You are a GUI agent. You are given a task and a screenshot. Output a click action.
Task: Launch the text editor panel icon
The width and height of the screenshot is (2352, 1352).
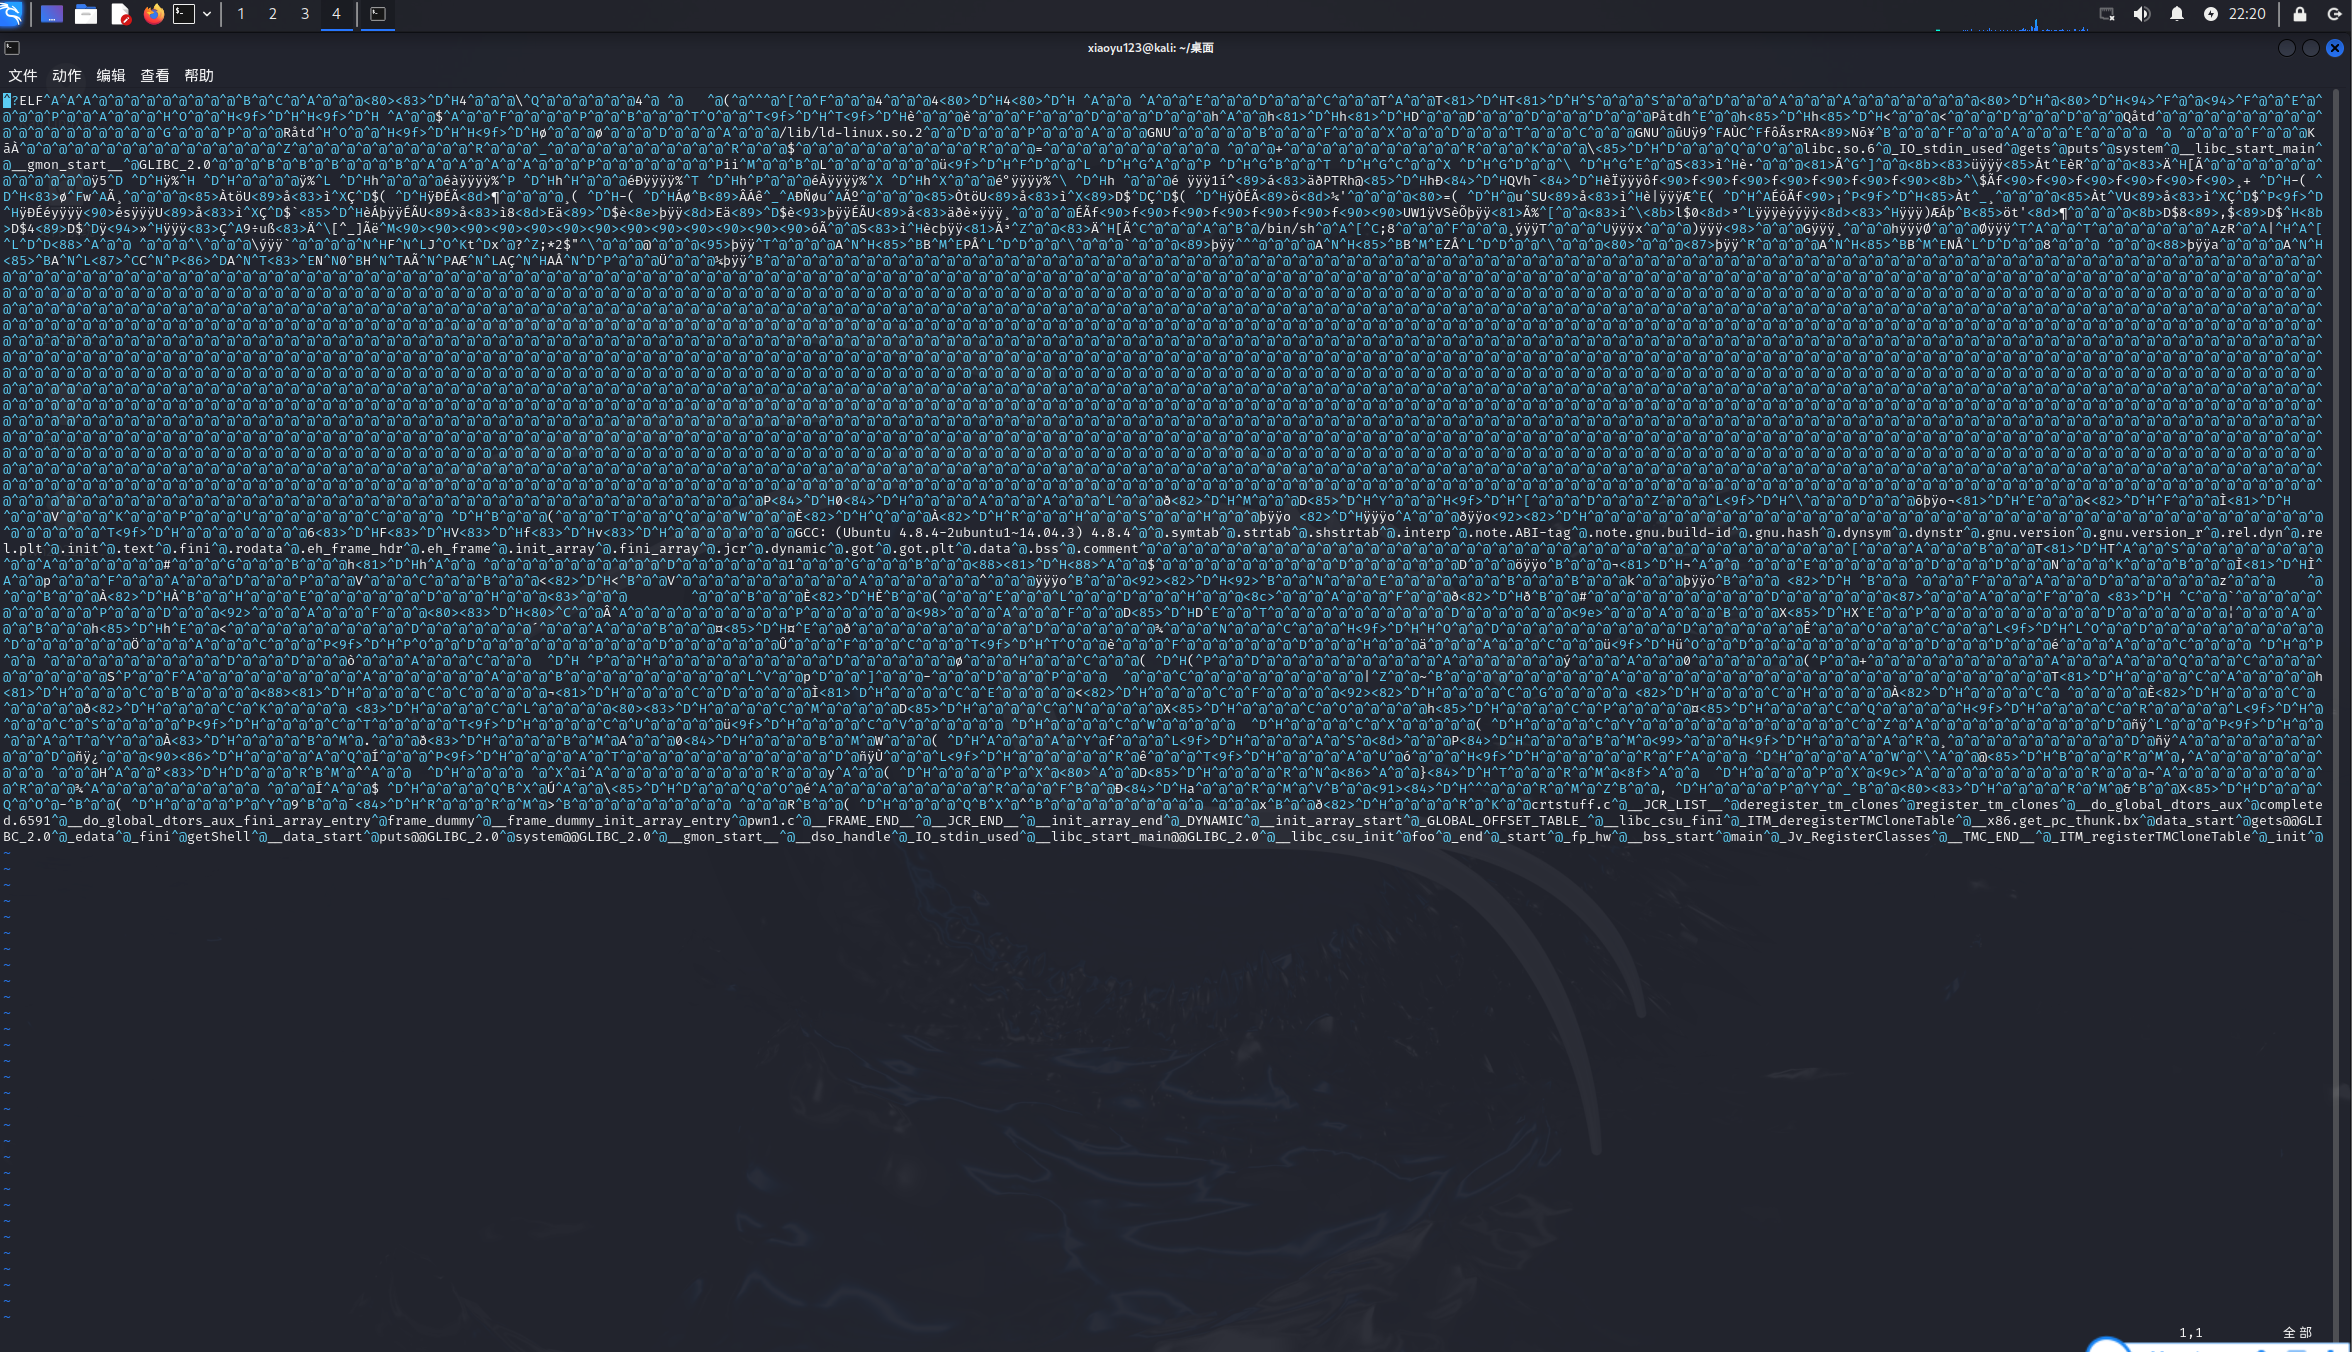point(120,14)
